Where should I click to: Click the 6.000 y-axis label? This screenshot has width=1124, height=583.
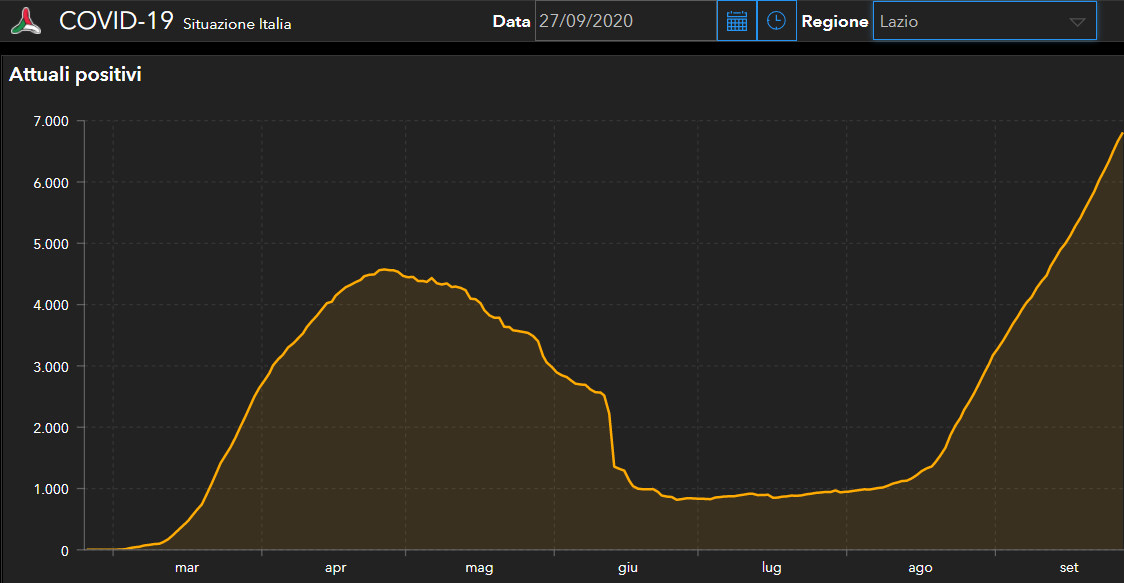click(x=51, y=183)
